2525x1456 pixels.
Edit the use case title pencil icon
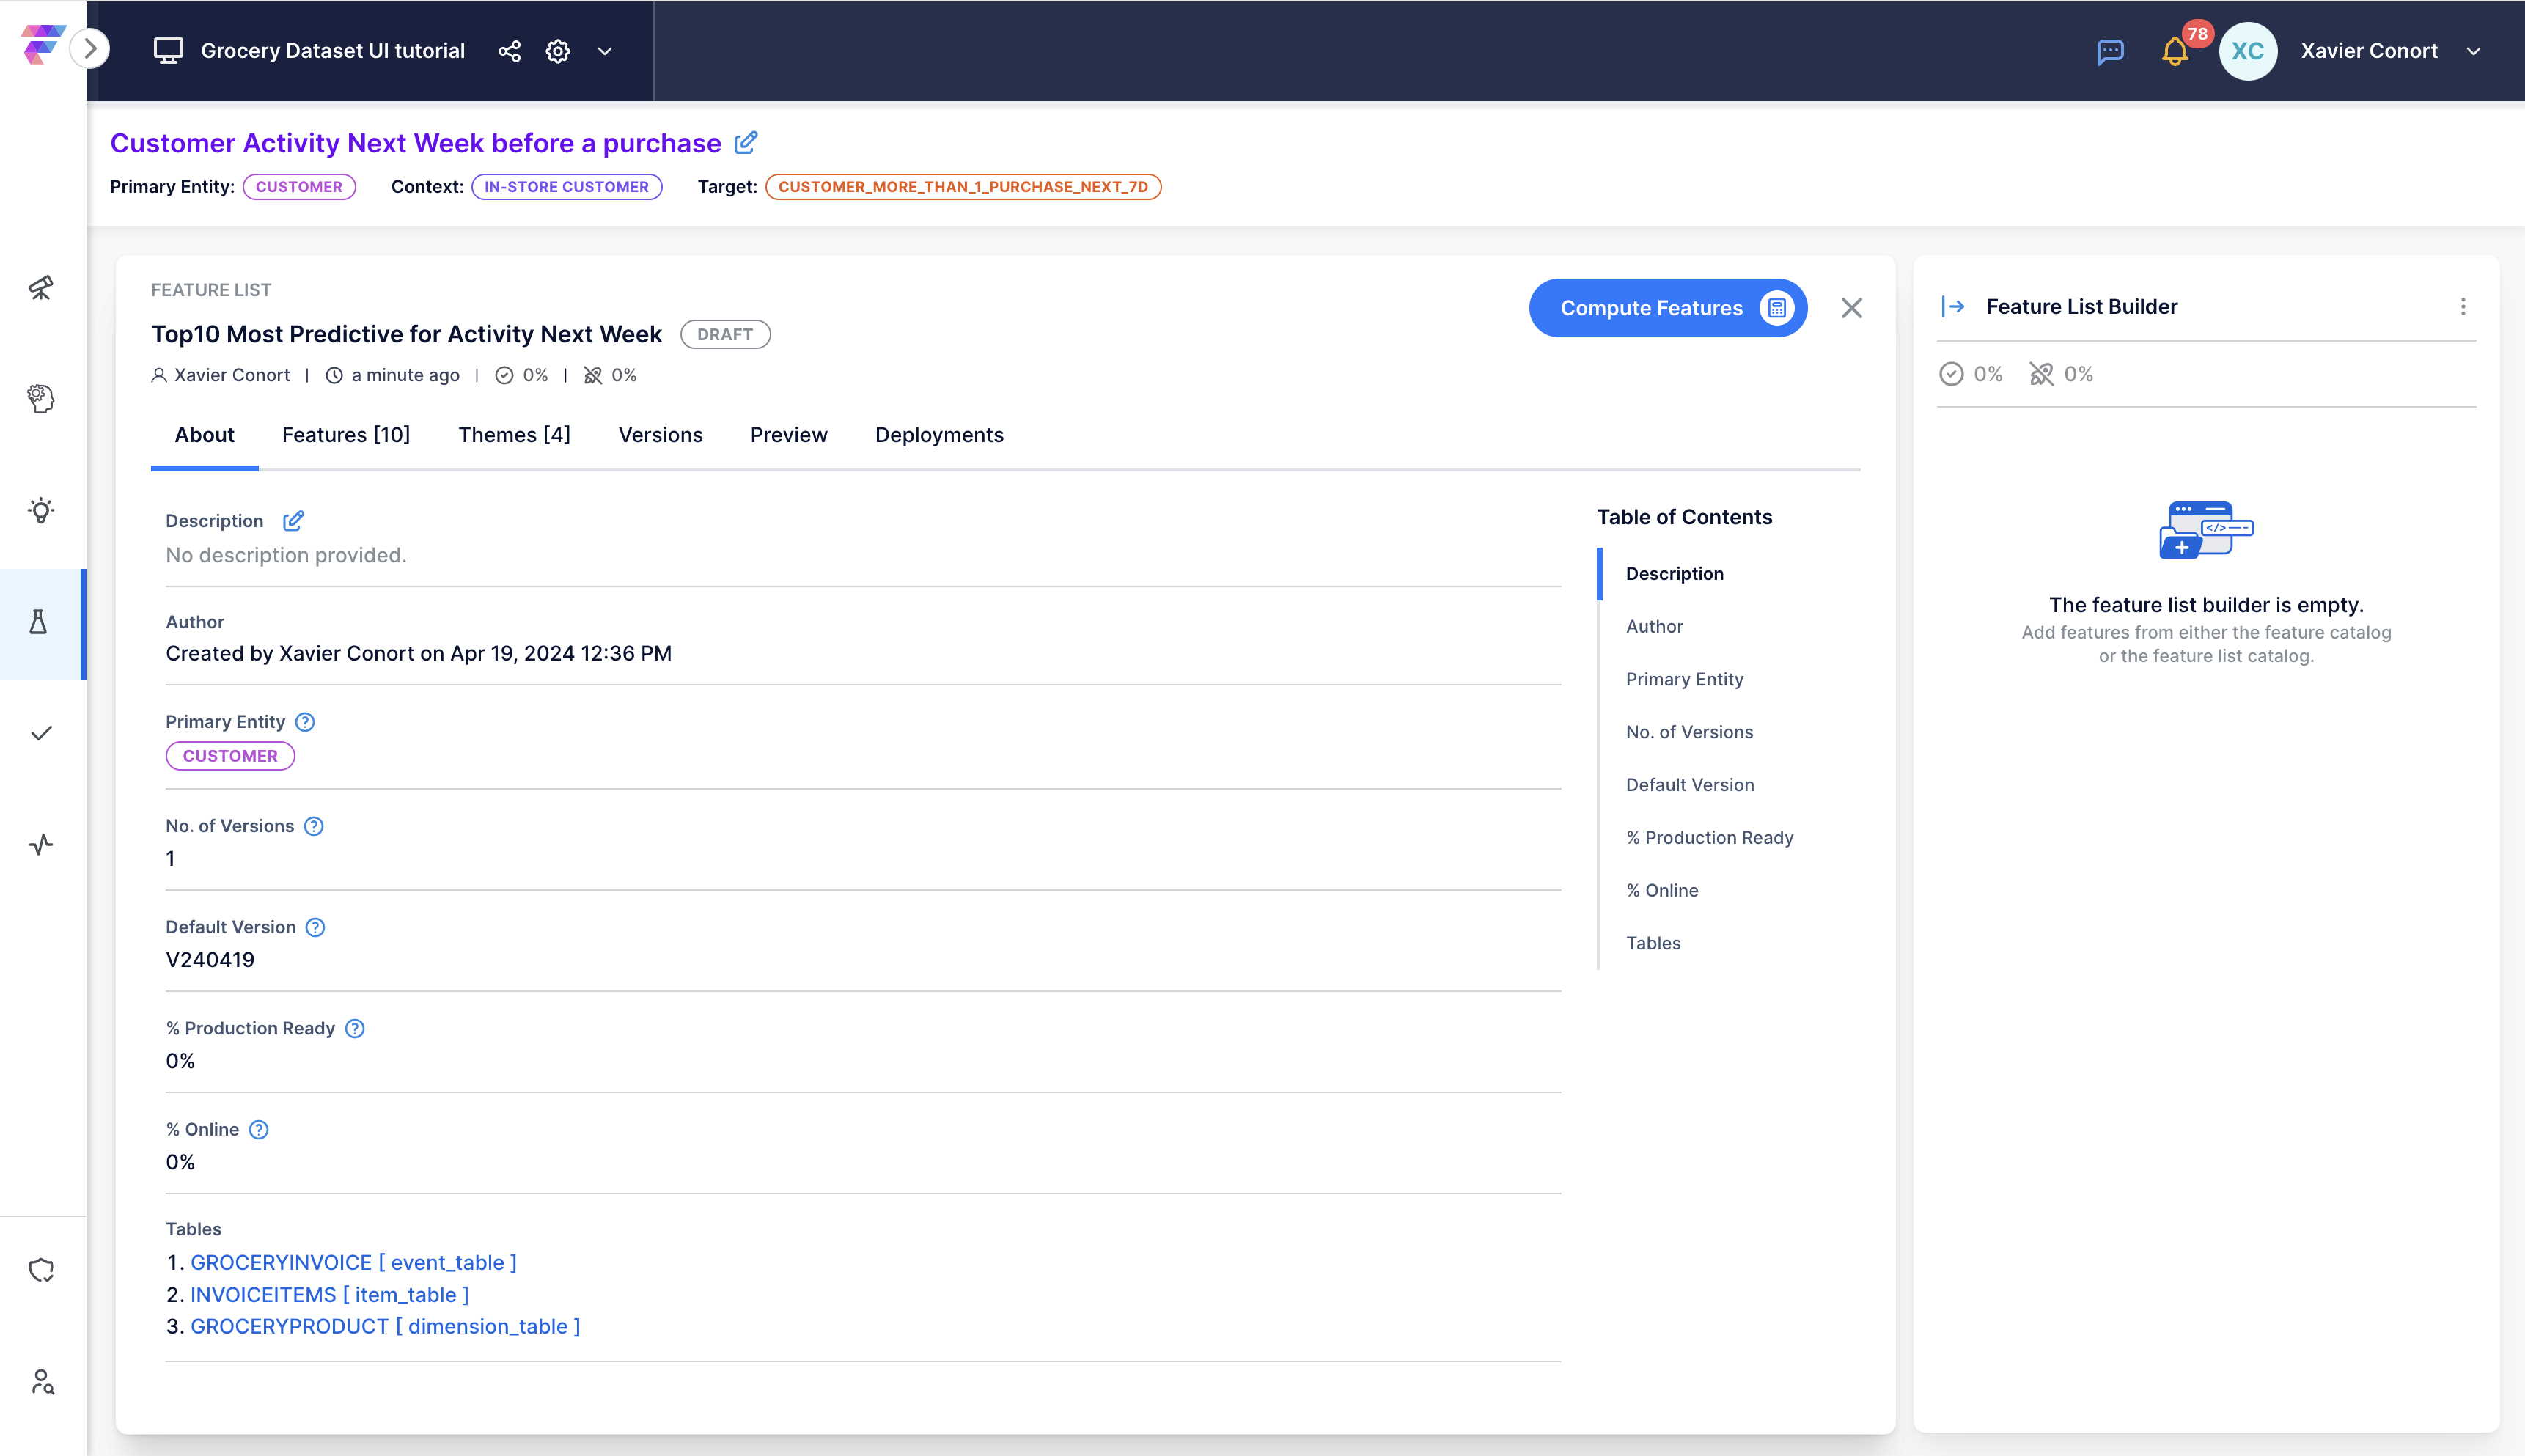coord(745,143)
